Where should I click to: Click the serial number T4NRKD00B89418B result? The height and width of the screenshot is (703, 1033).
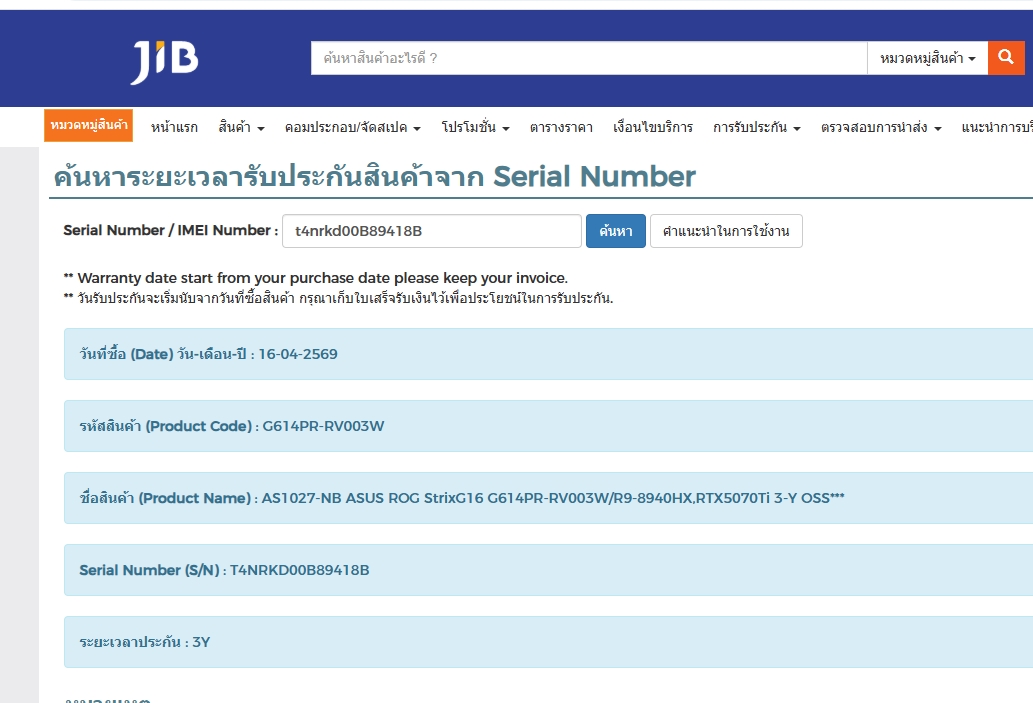point(300,570)
